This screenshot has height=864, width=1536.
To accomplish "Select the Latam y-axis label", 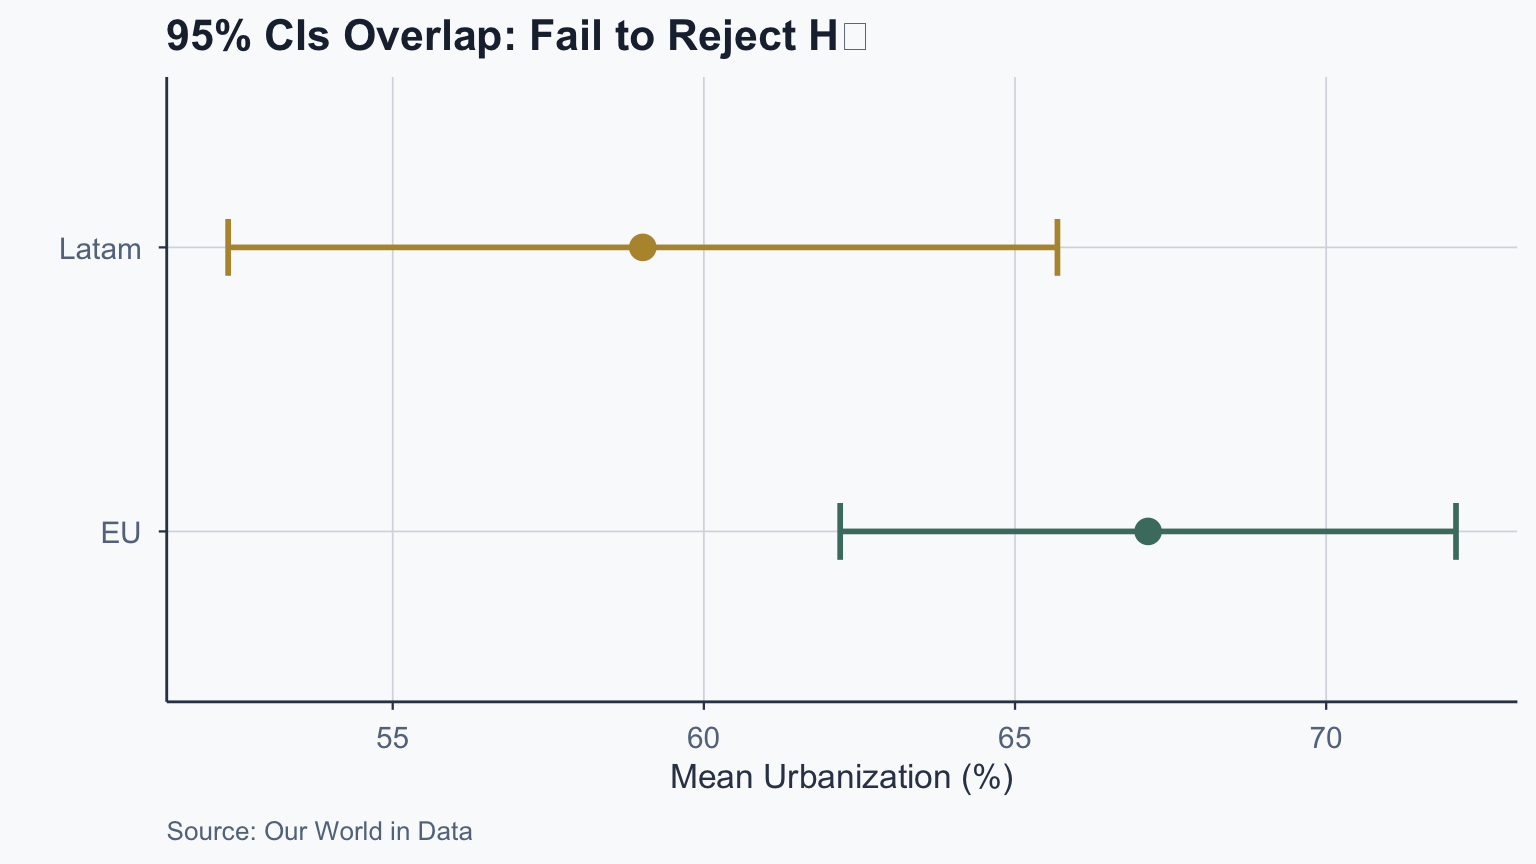I will [100, 249].
